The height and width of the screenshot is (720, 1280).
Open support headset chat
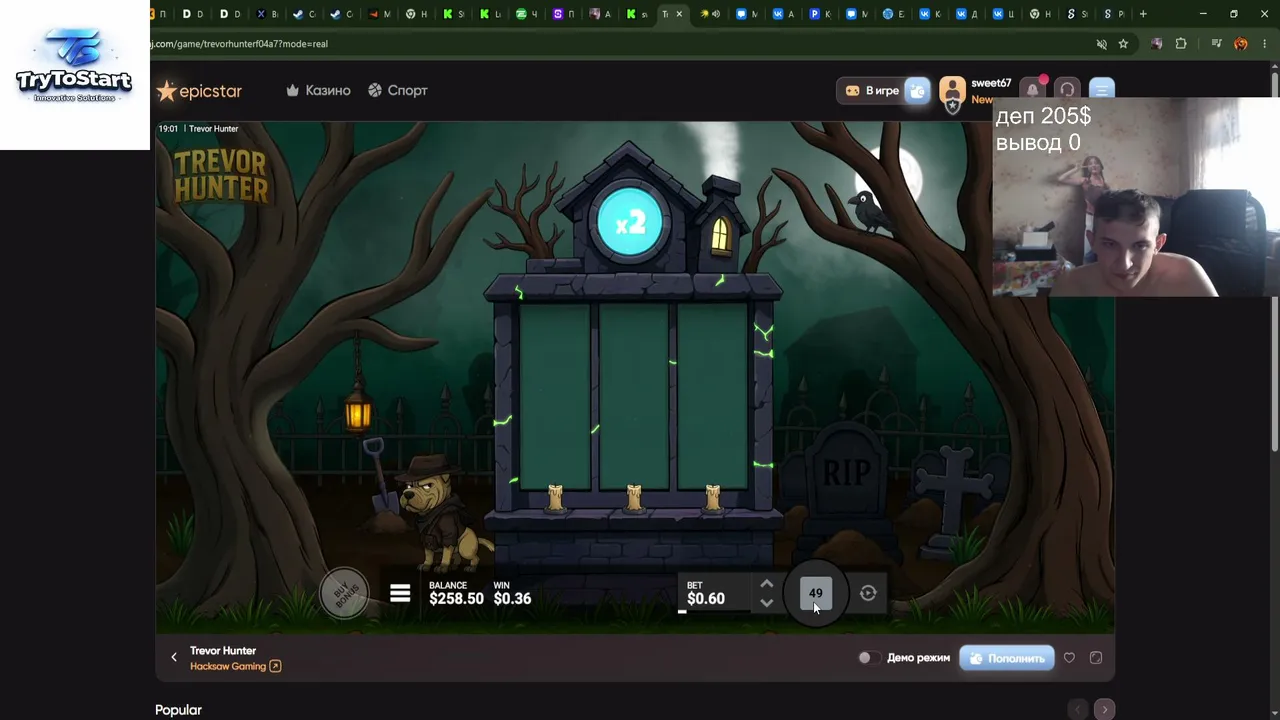[1067, 91]
